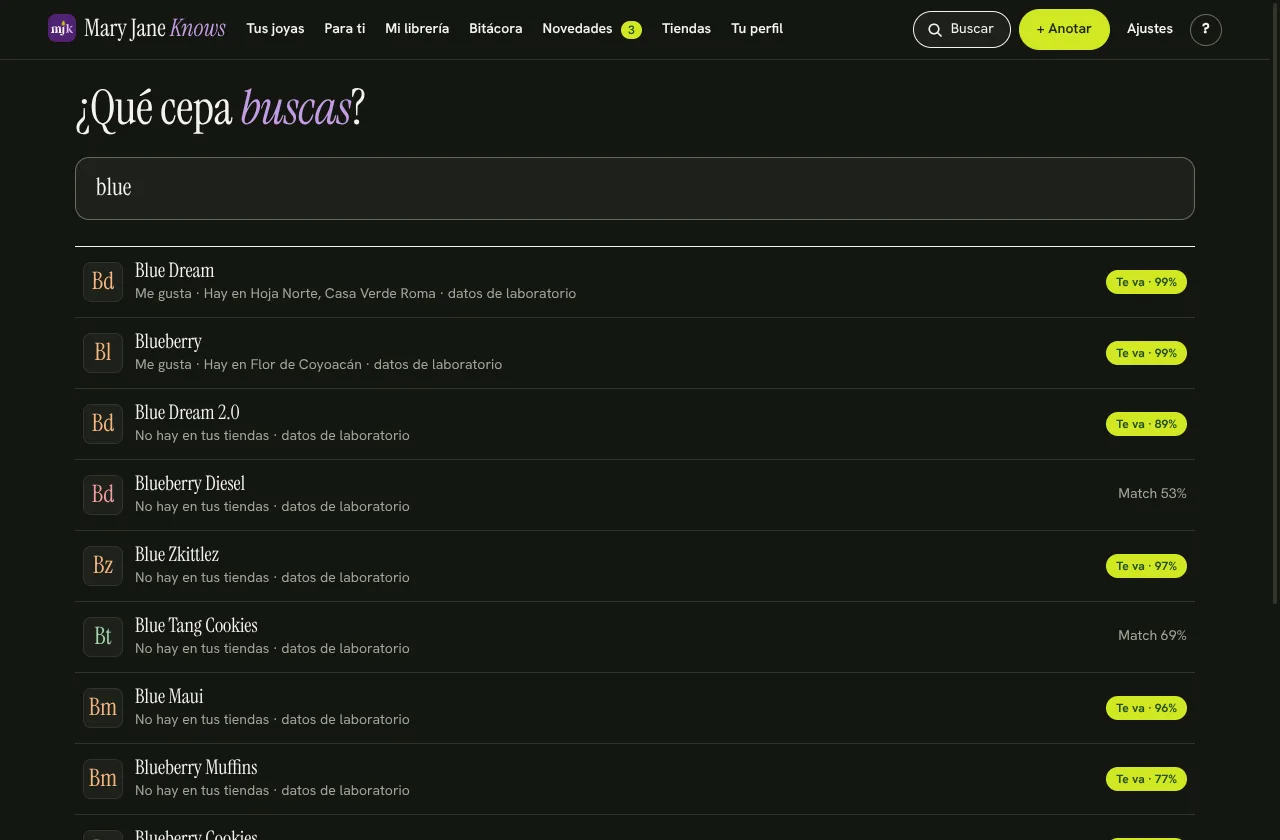The image size is (1280, 840).
Task: Click the Bt icon for Blue Tang Cookies
Action: click(x=103, y=637)
